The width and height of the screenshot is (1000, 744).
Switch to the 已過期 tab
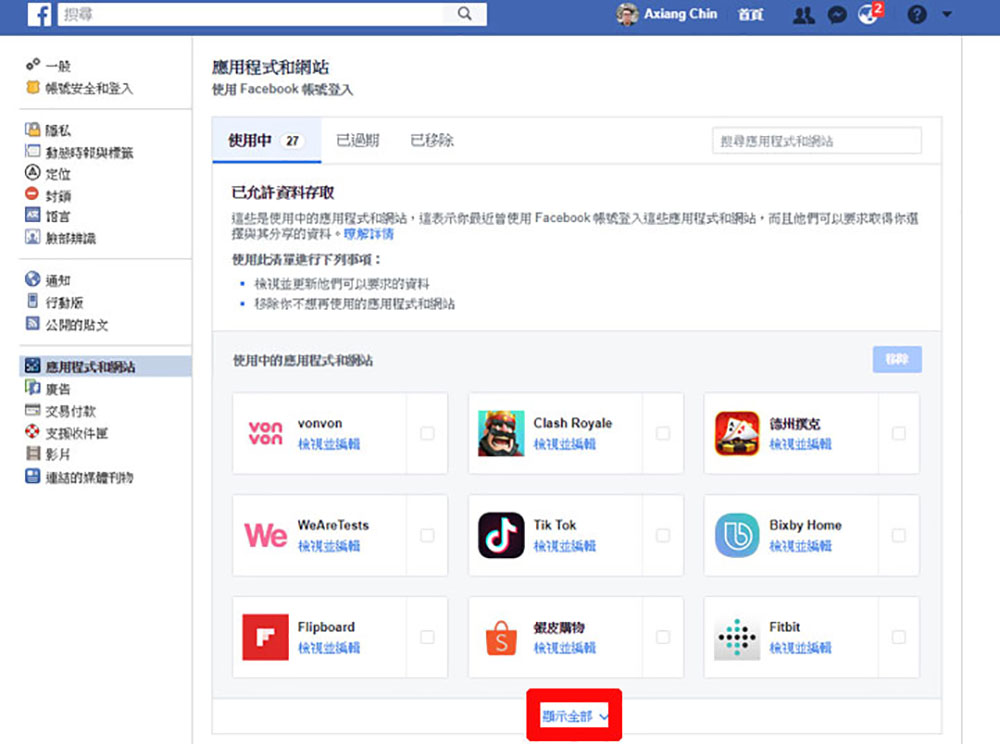point(358,140)
